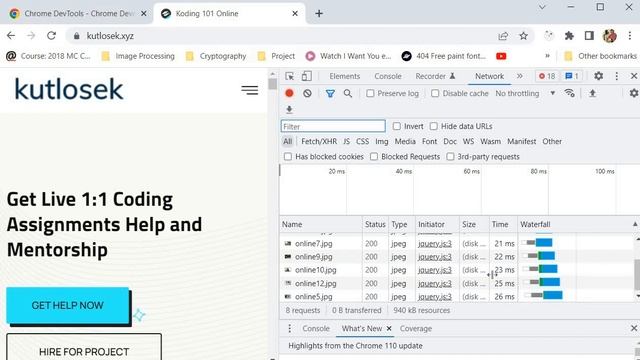Clear the network log

point(307,93)
